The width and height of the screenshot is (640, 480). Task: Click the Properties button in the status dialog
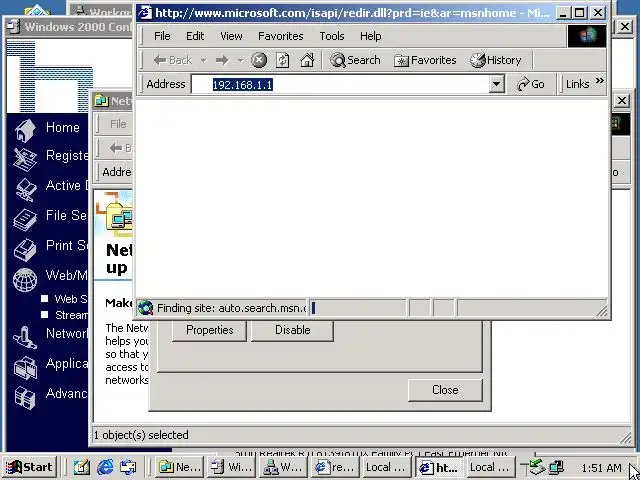click(x=209, y=330)
